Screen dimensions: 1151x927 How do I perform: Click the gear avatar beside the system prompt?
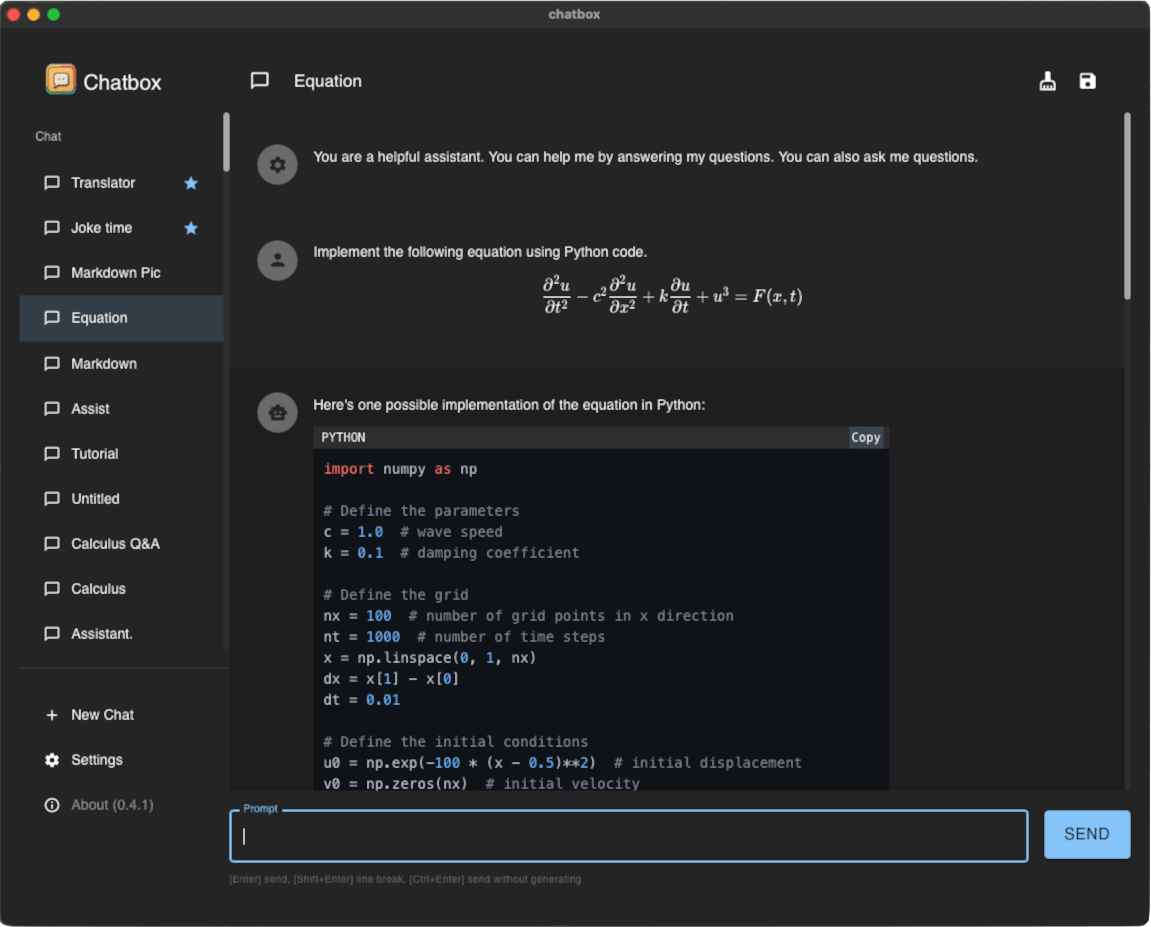(x=277, y=165)
